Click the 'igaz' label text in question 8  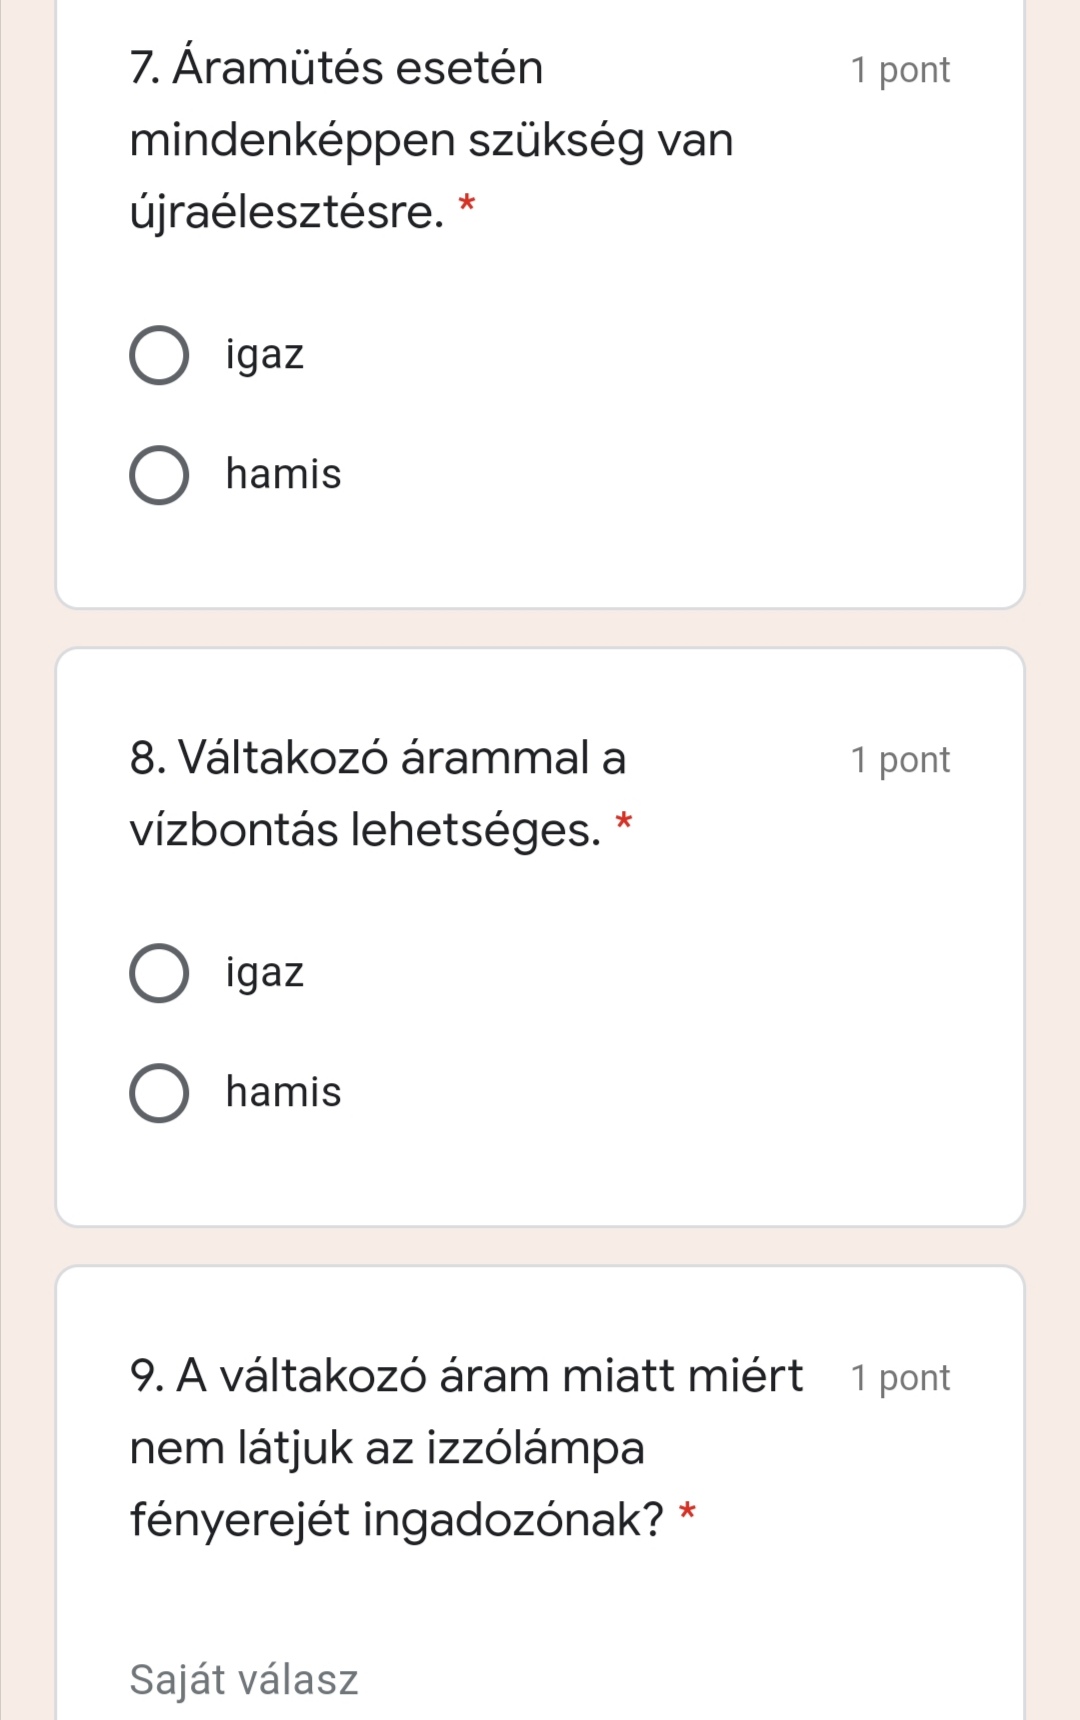[x=264, y=973]
